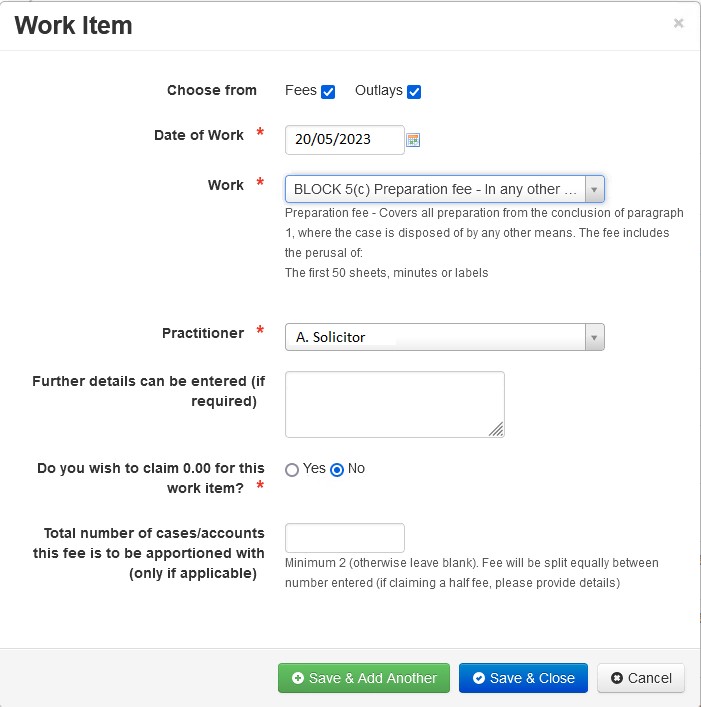Click the plus icon on Save & Add Another
701x707 pixels.
(298, 678)
